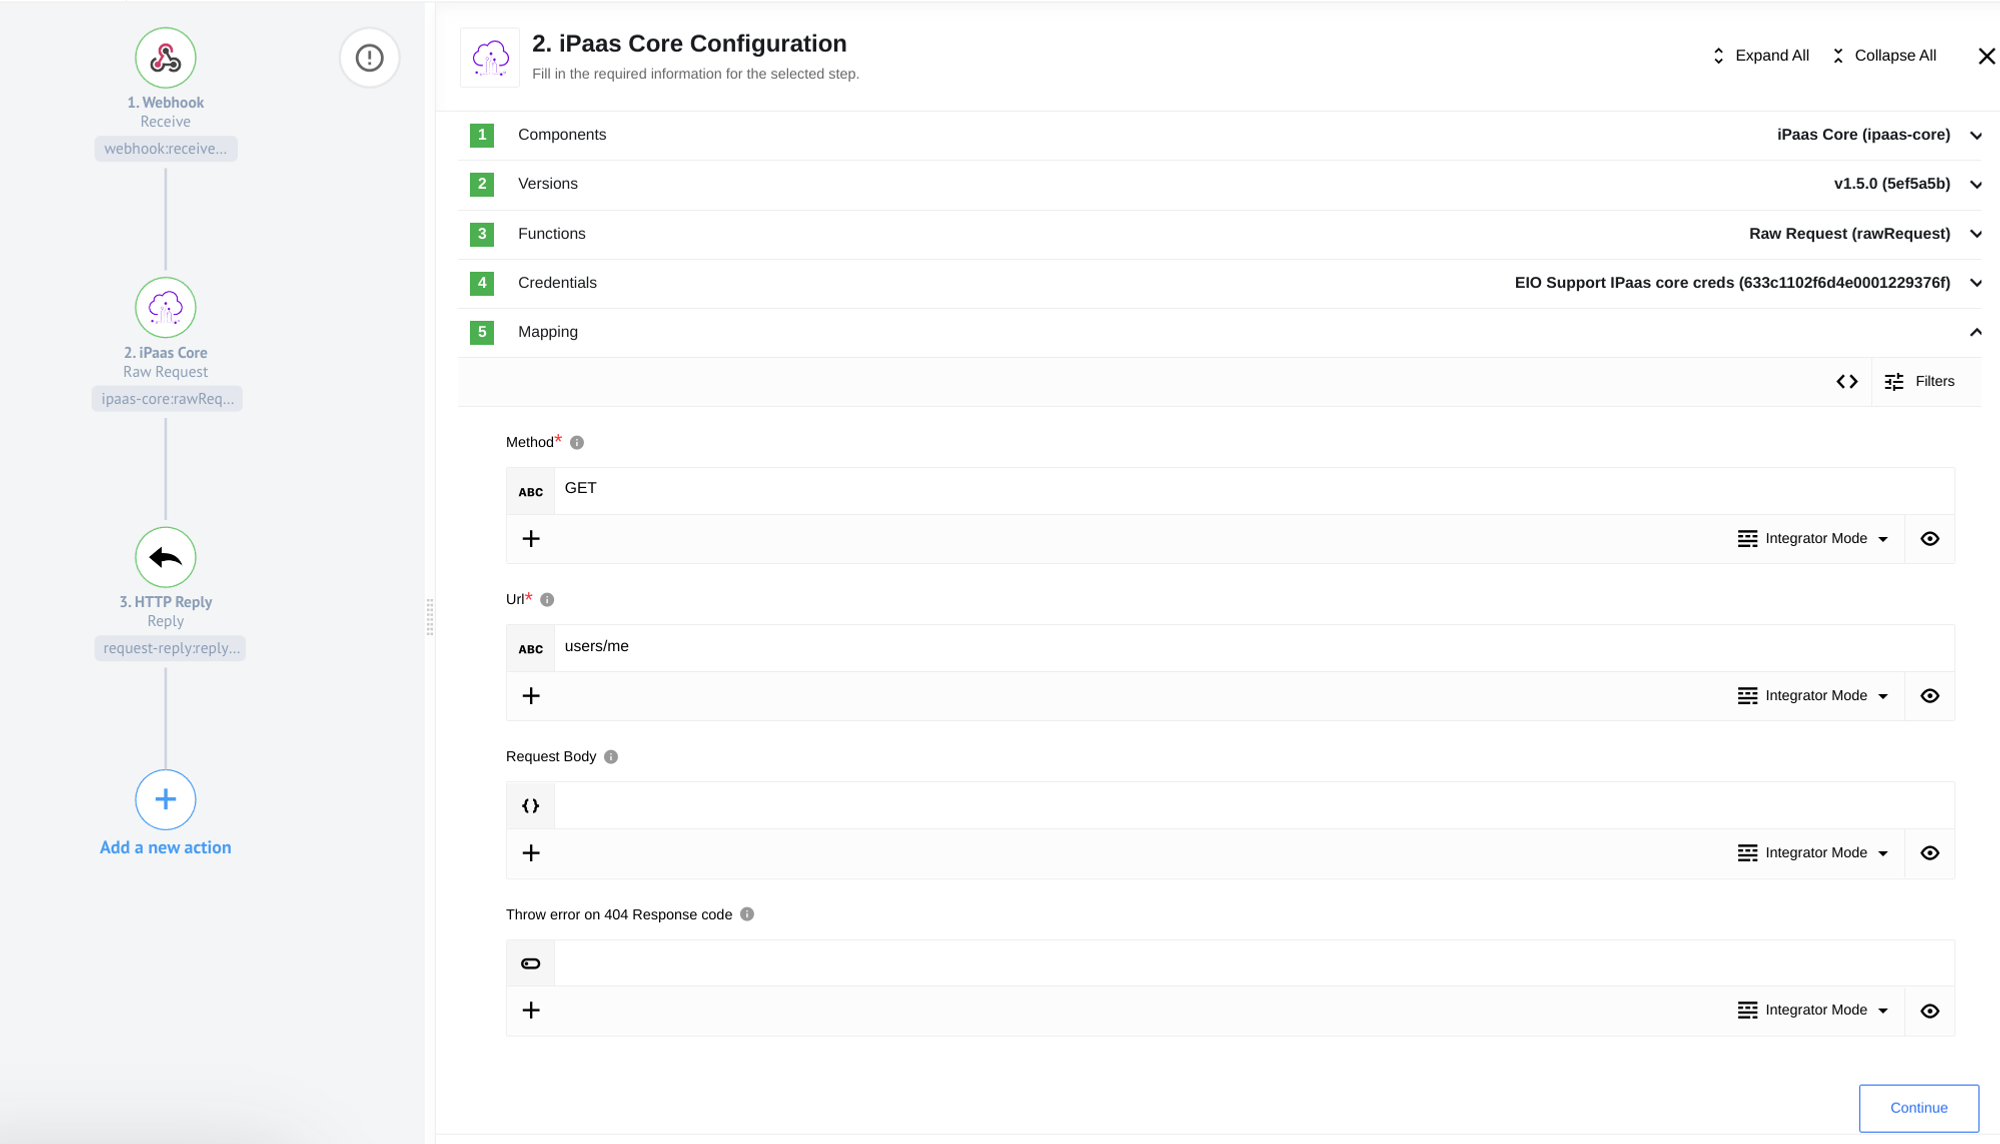The width and height of the screenshot is (2000, 1144).
Task: Click the Url input containing users/me
Action: [x=1254, y=647]
